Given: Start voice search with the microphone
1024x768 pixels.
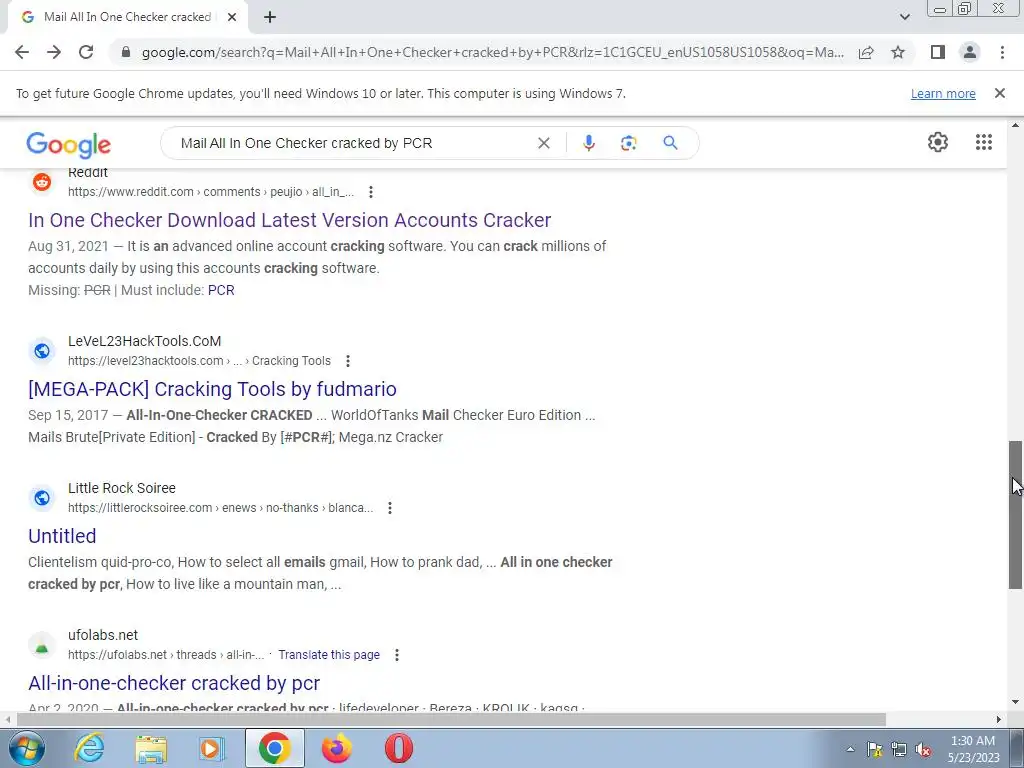Looking at the screenshot, I should (x=588, y=143).
